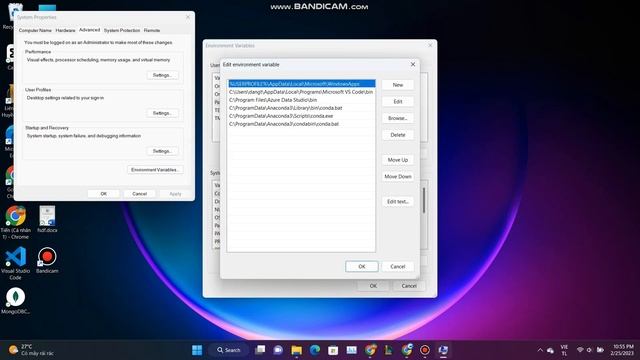Open the Remote tab
Viewport: 640px width, 360px height.
[152, 30]
